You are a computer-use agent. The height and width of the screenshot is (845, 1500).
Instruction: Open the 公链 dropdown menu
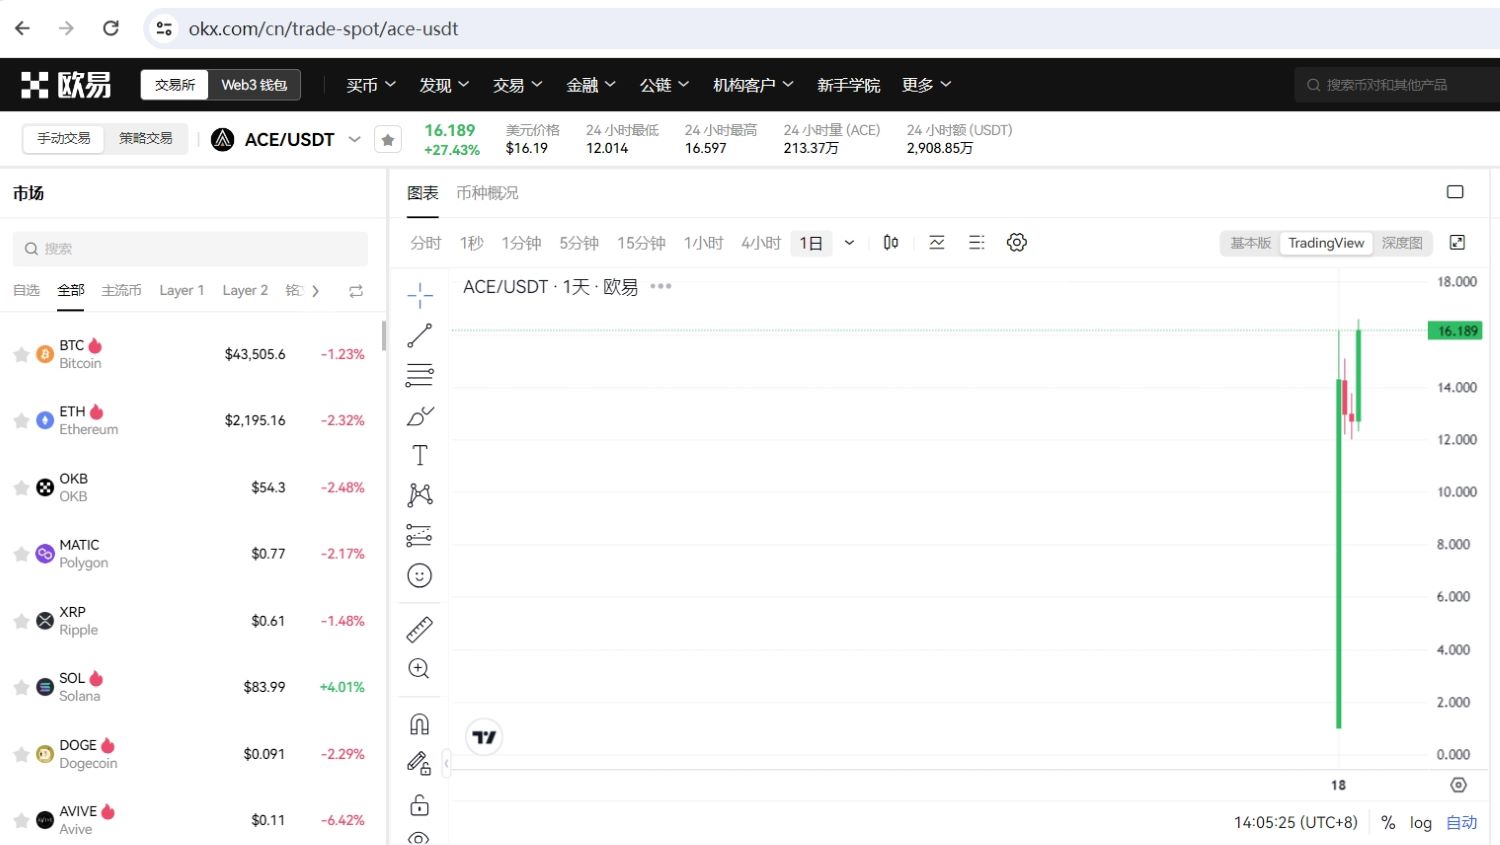tap(664, 85)
